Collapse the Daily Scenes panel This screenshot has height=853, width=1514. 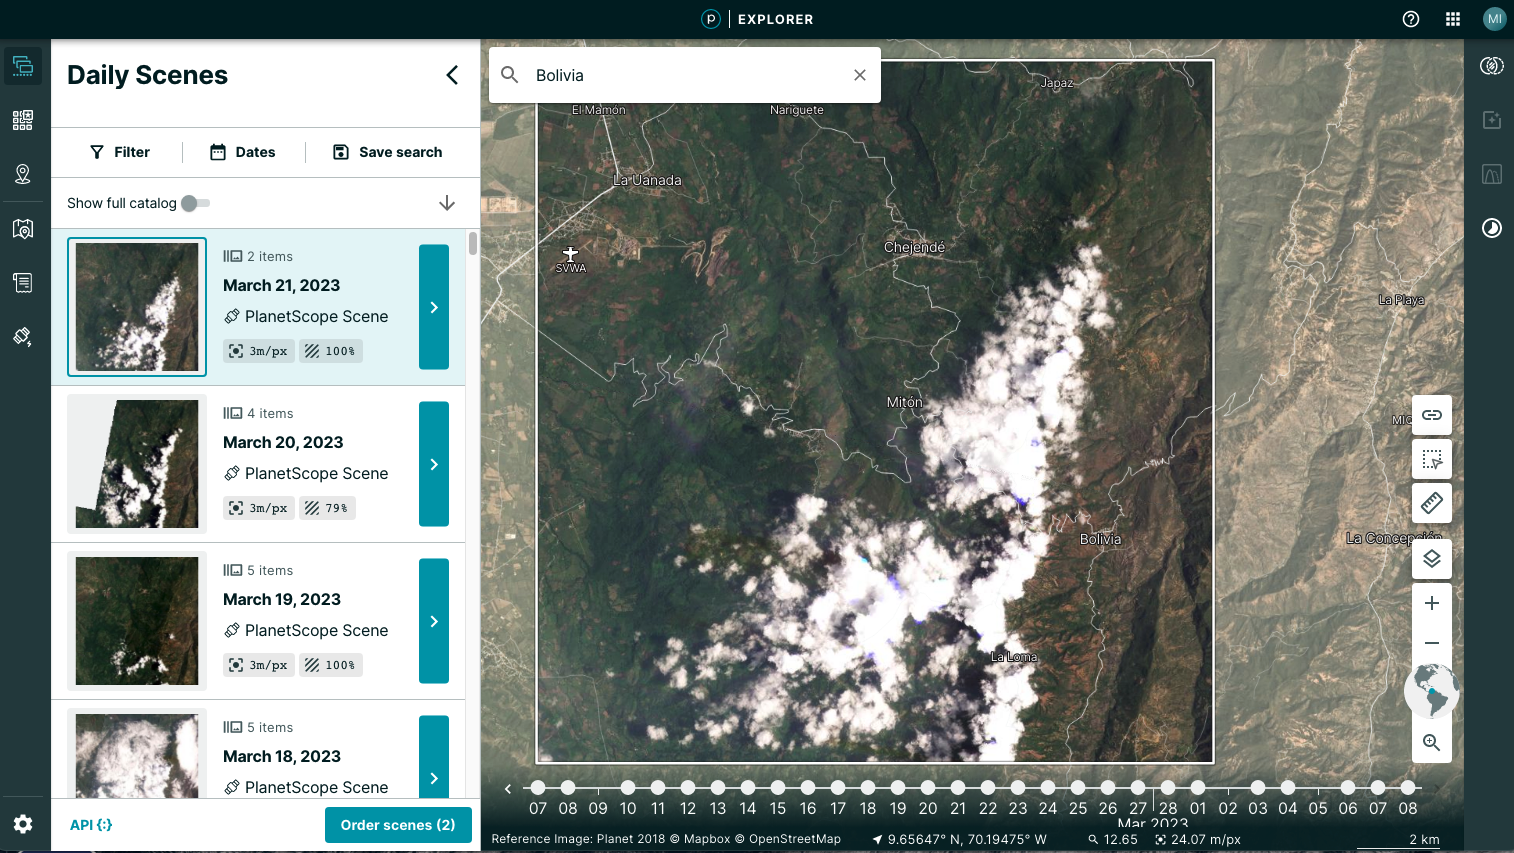coord(452,75)
